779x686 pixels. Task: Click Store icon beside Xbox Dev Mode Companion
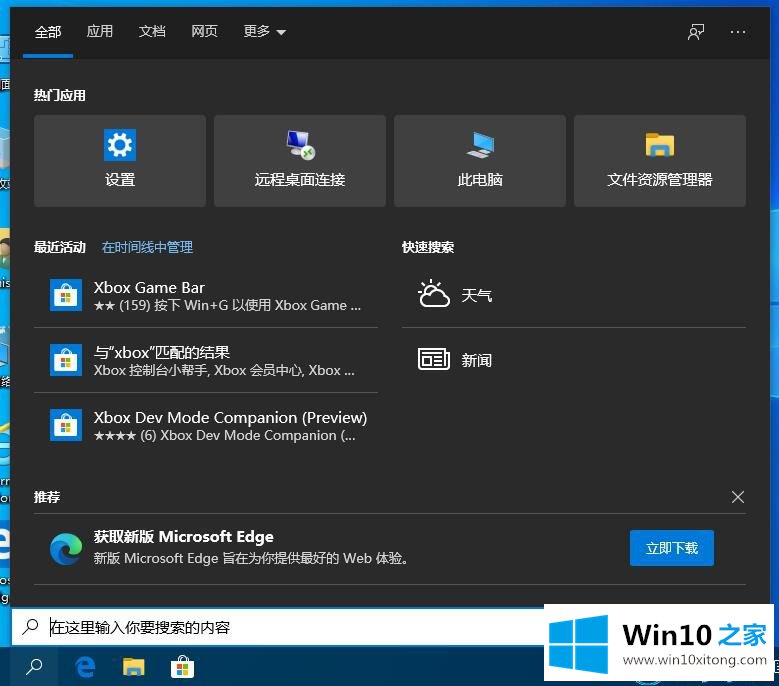(66, 425)
